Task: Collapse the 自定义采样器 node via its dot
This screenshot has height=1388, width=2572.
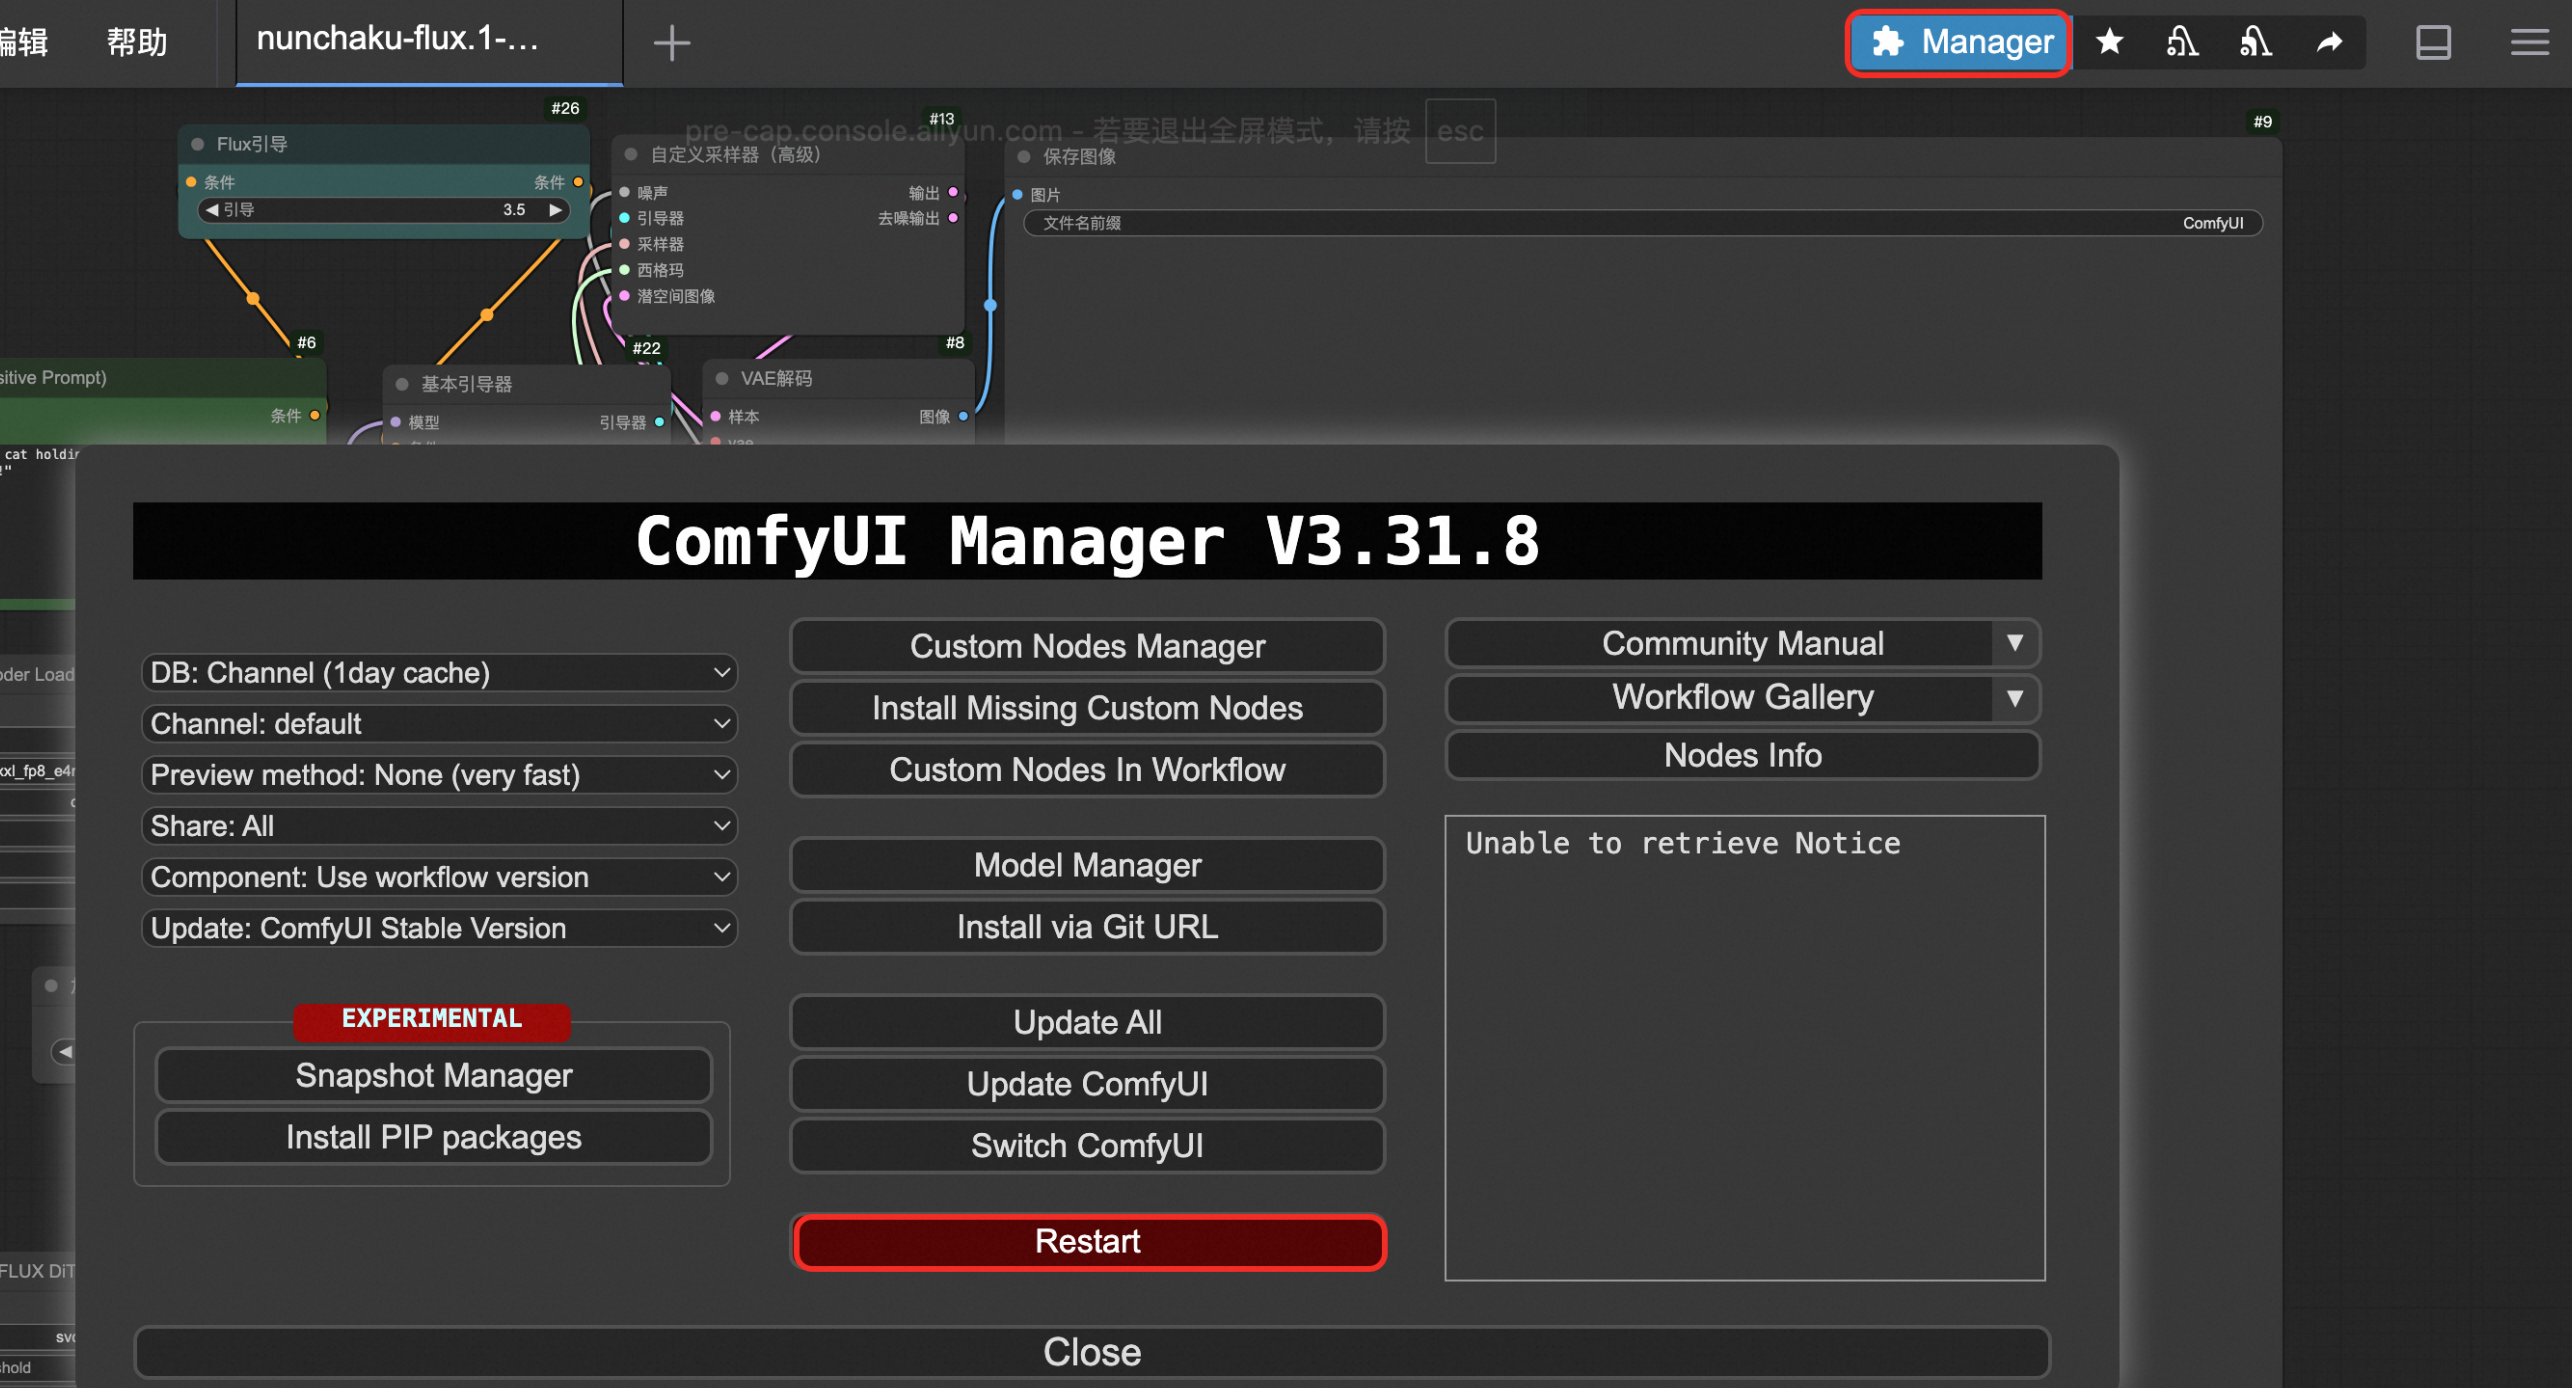Action: coord(631,155)
